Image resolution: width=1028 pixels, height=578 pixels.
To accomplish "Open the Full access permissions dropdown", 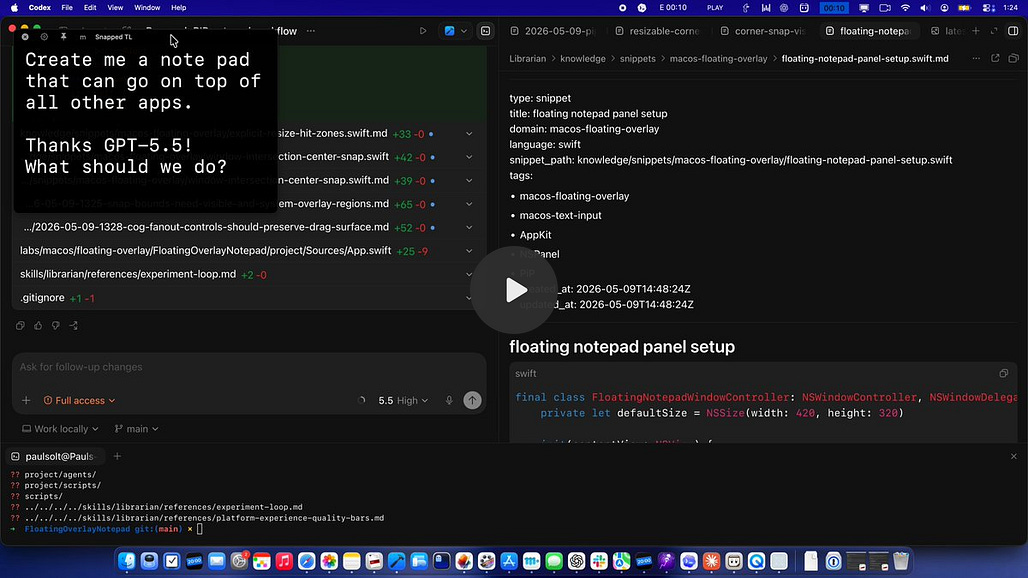I will [79, 400].
